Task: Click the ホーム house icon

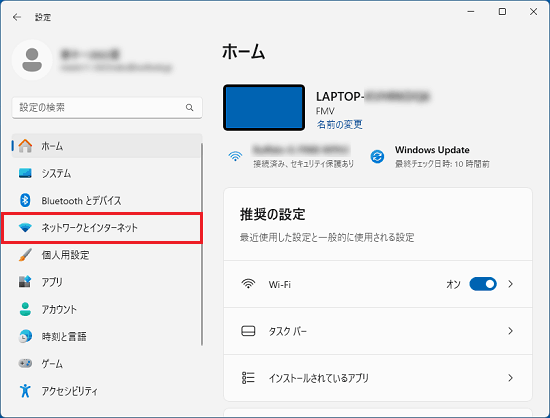Action: click(x=25, y=146)
